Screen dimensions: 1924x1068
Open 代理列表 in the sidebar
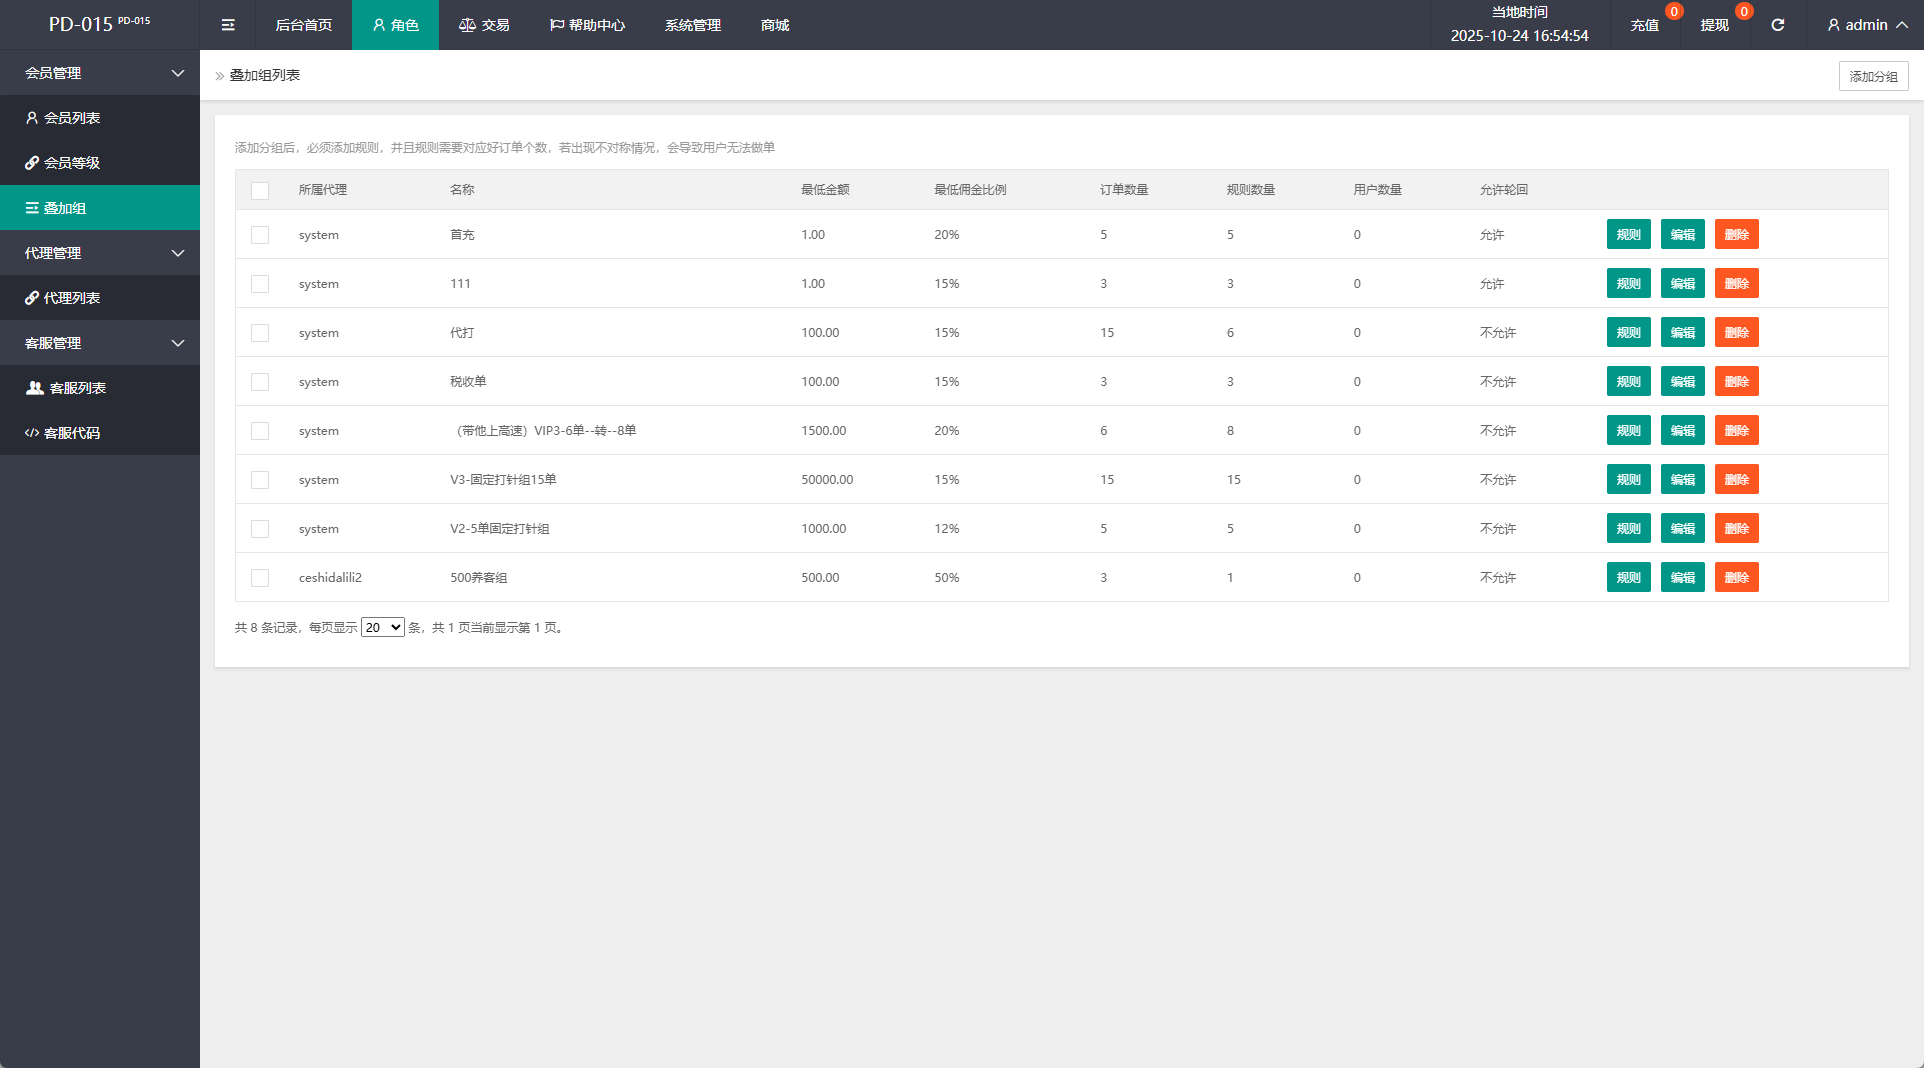point(72,298)
